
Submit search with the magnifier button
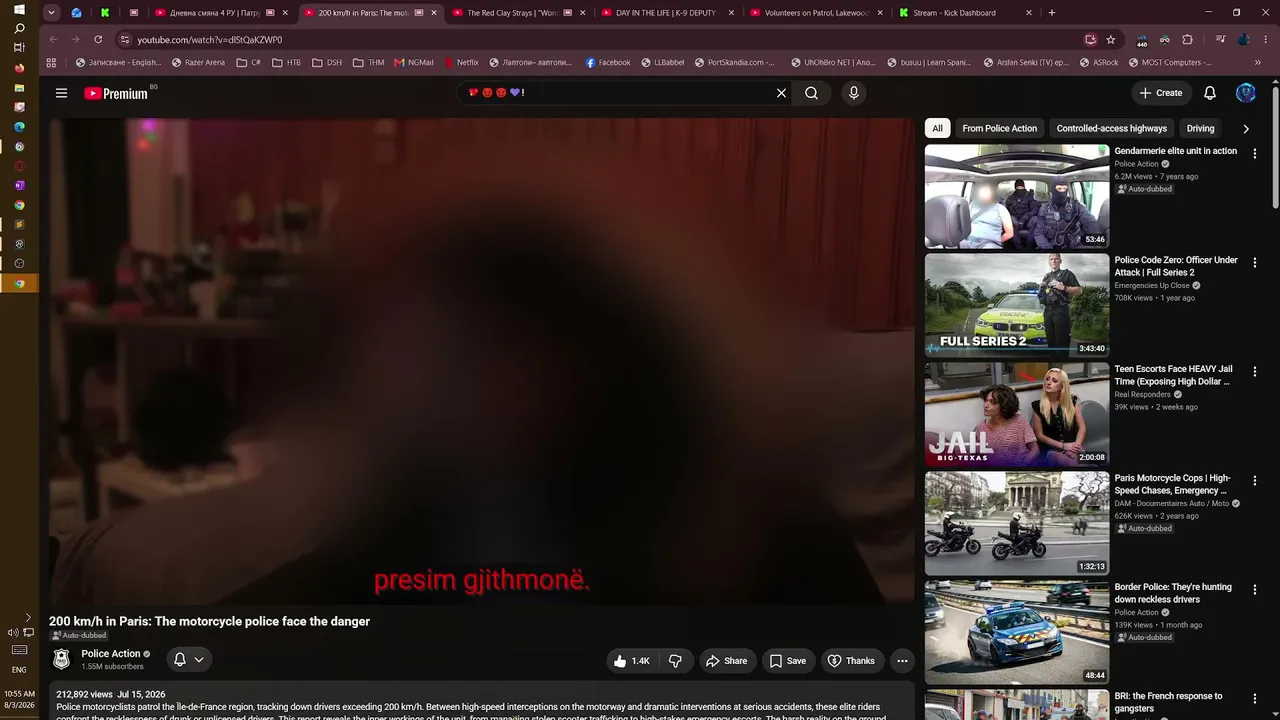812,93
